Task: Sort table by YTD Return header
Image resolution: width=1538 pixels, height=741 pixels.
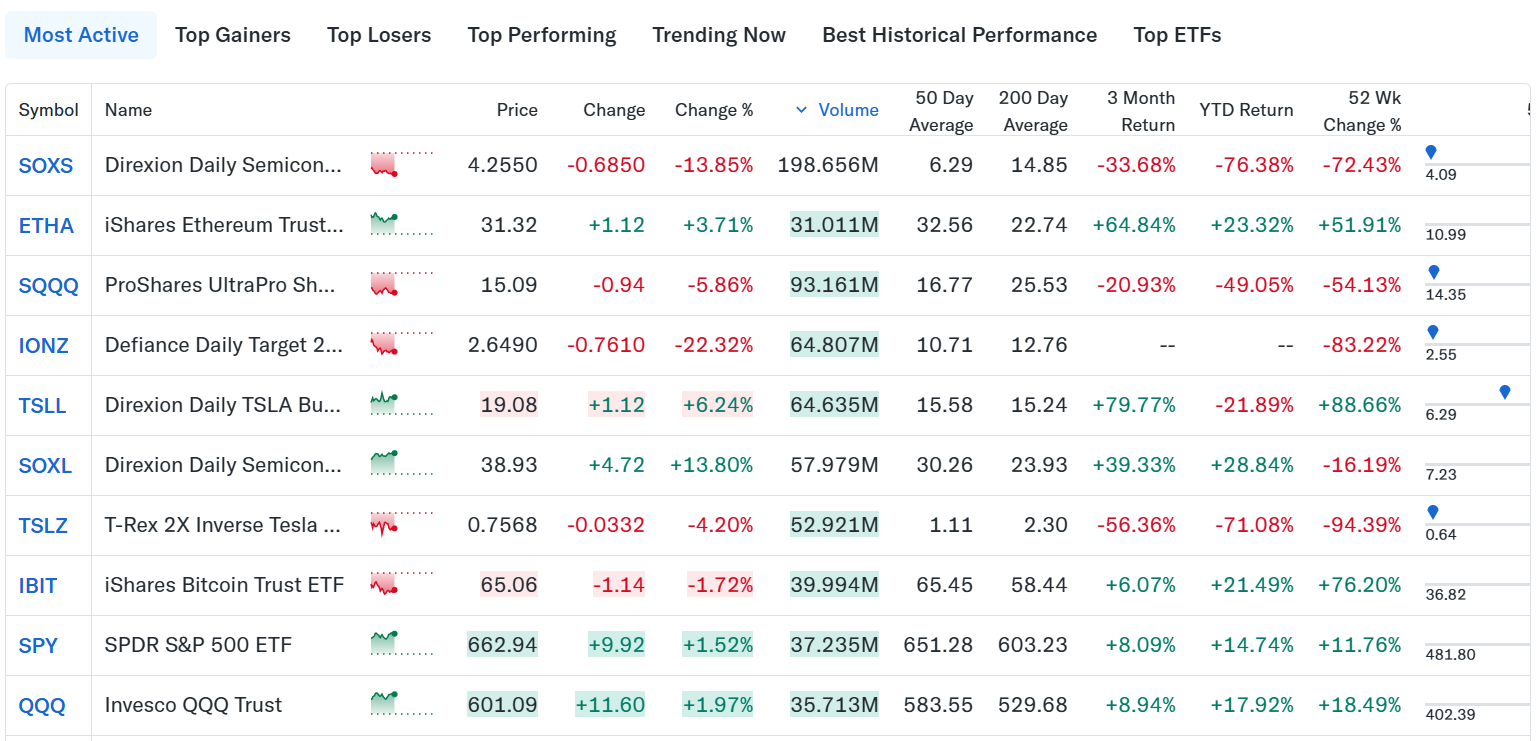Action: pyautogui.click(x=1246, y=110)
